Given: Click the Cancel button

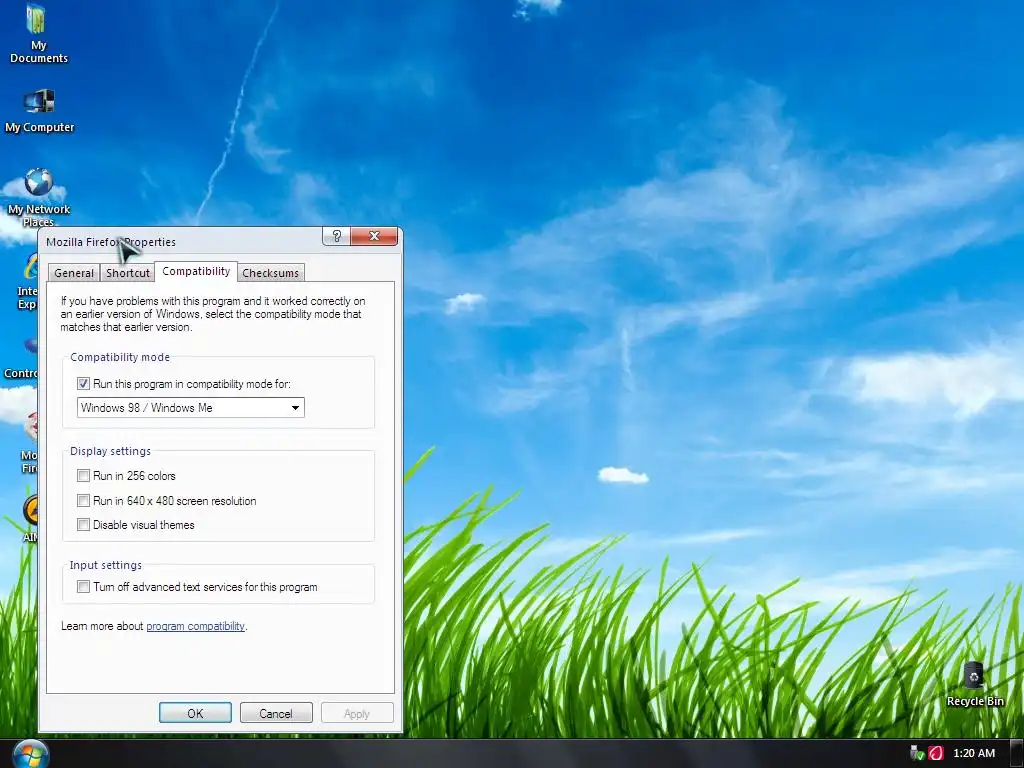Looking at the screenshot, I should (x=276, y=713).
